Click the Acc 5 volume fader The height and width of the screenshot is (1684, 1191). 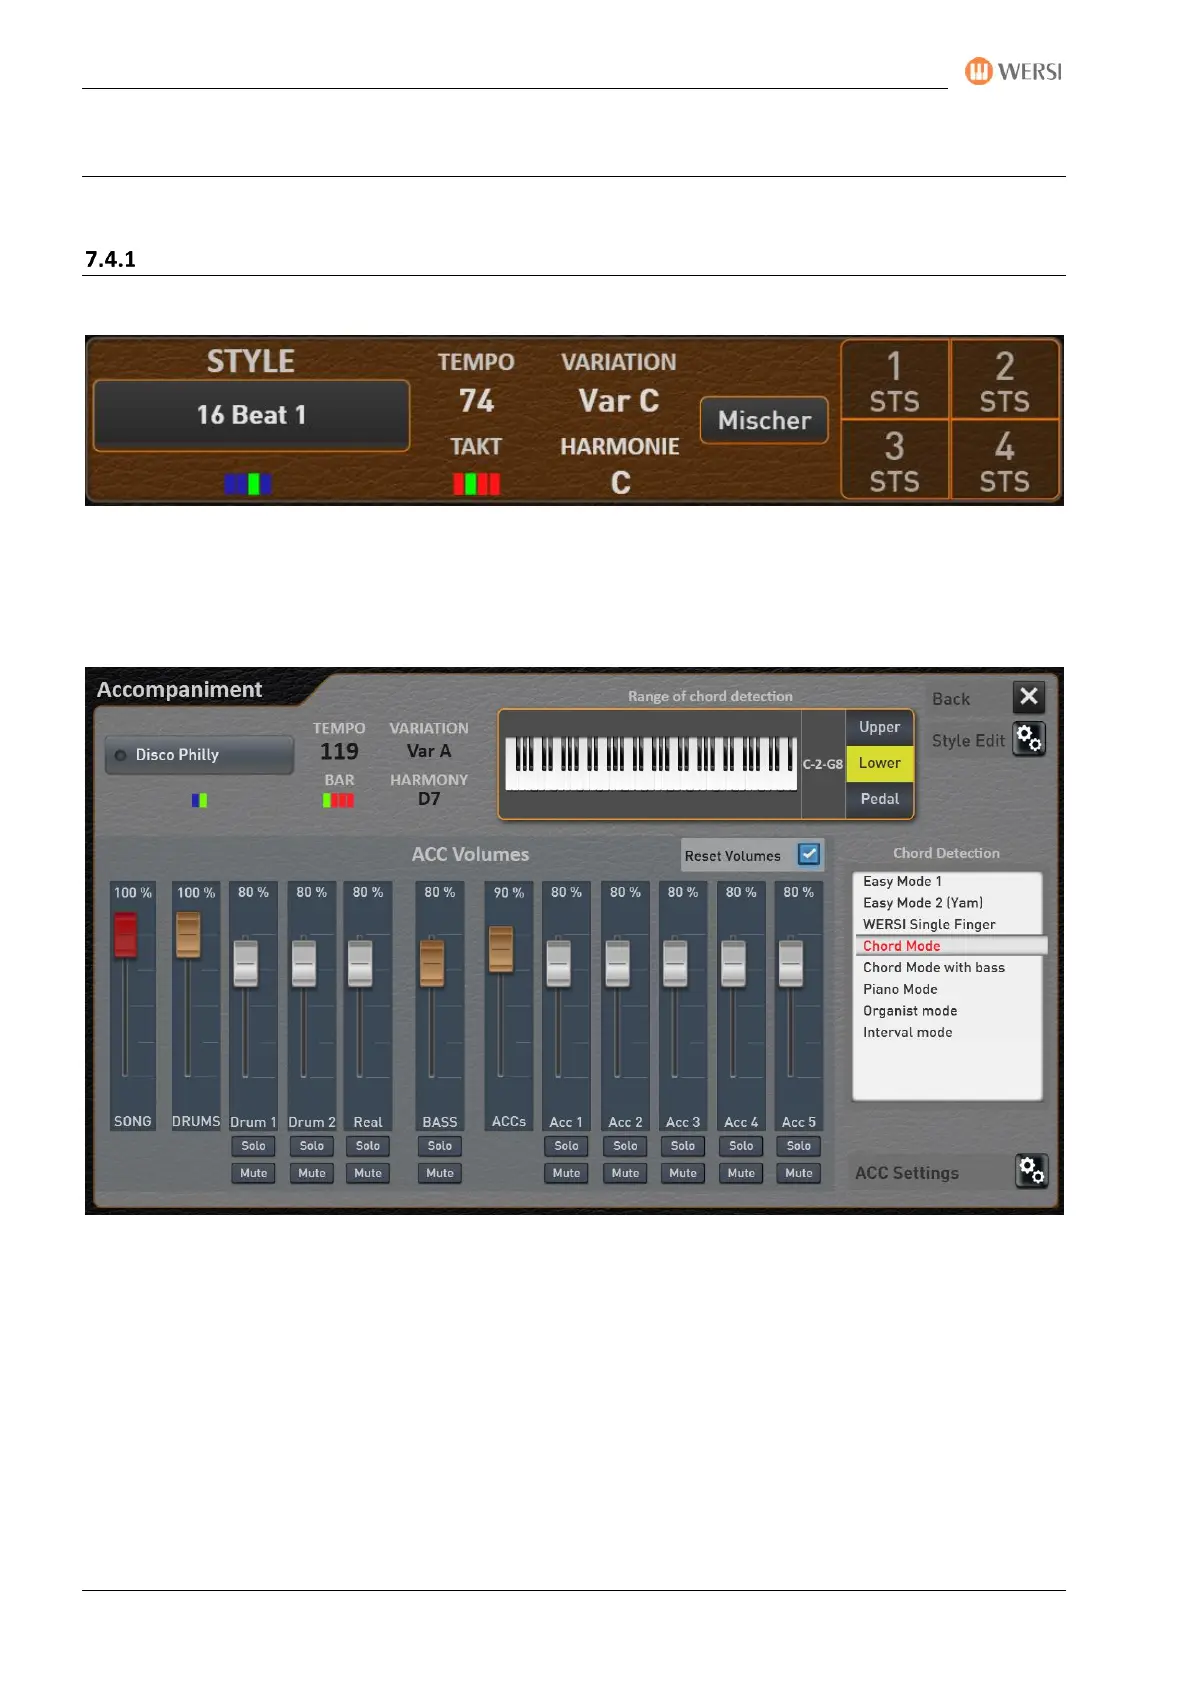(791, 962)
